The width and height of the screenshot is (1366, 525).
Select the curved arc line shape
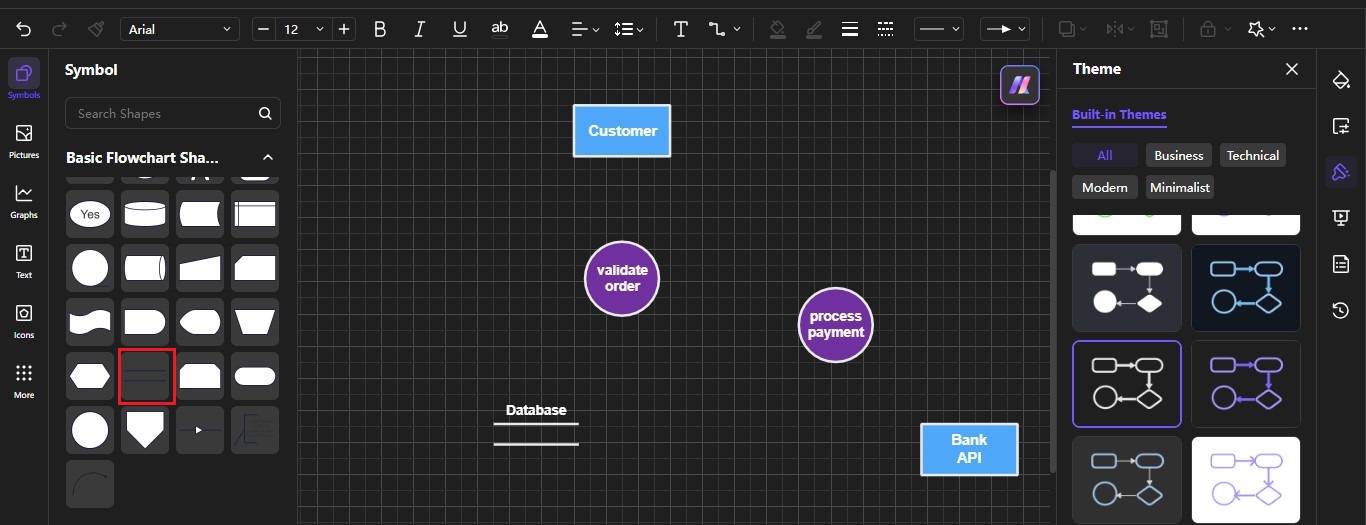click(90, 484)
